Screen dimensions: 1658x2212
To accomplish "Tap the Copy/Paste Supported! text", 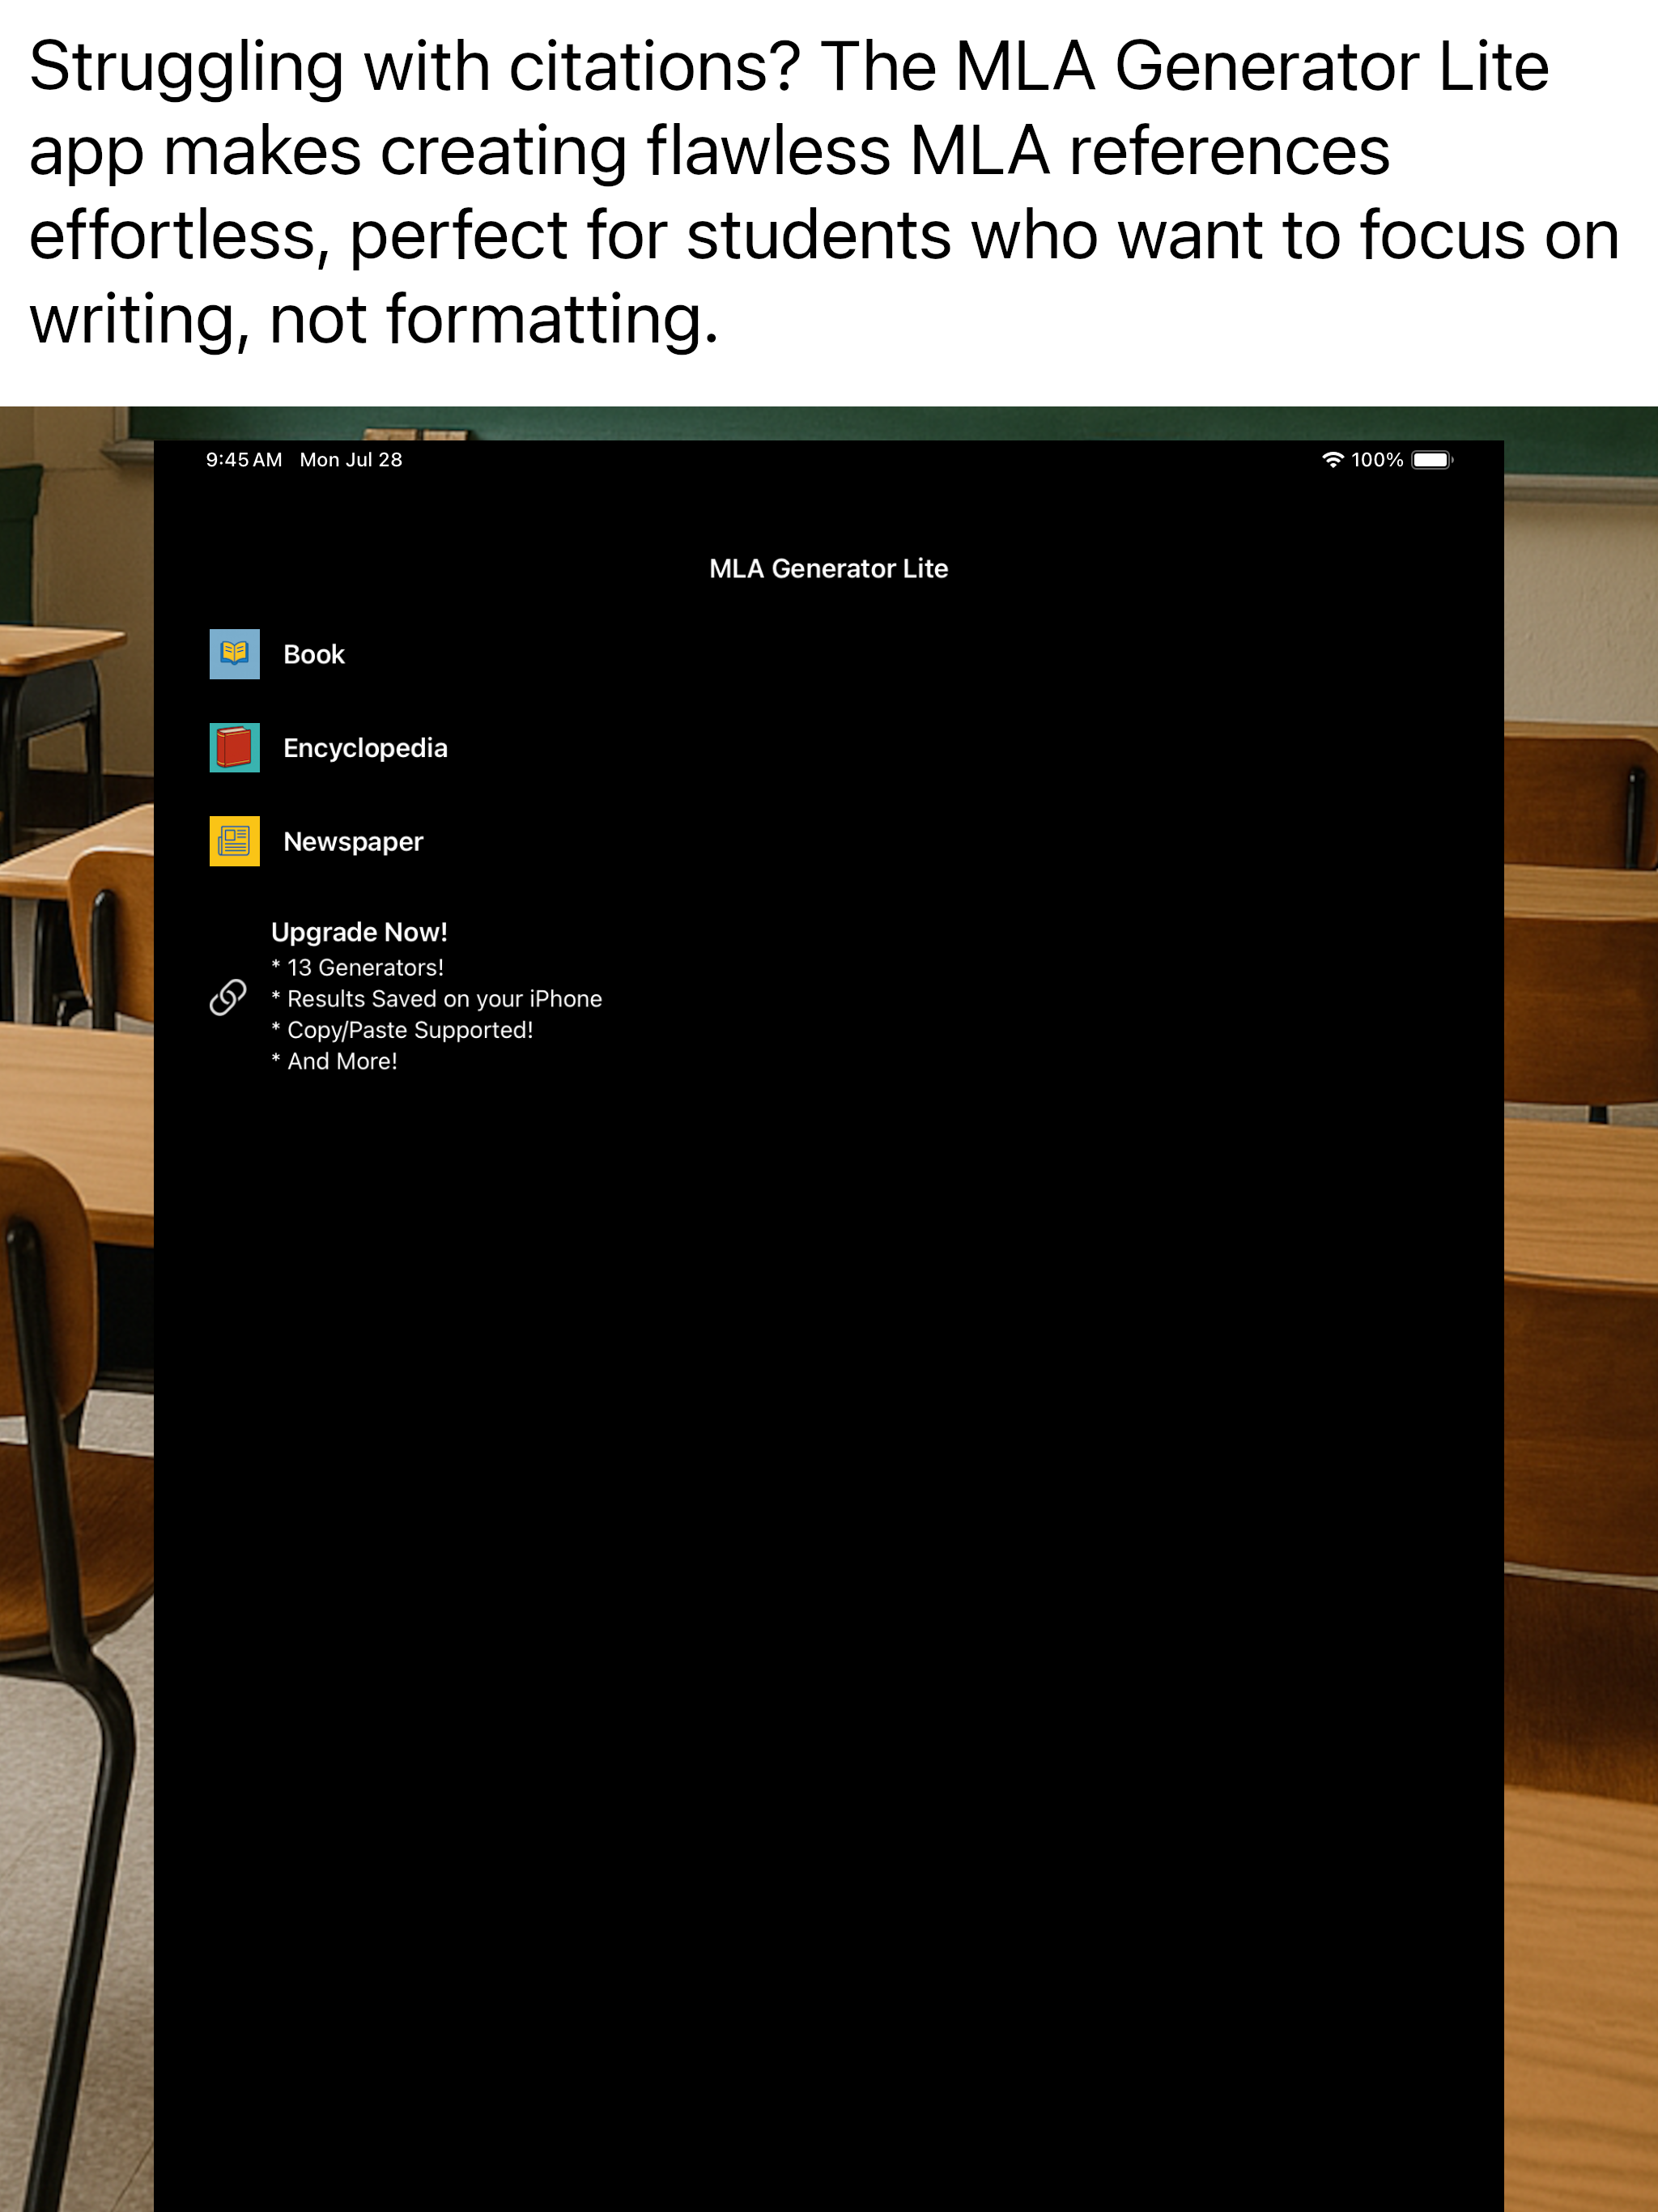I will pos(402,1030).
